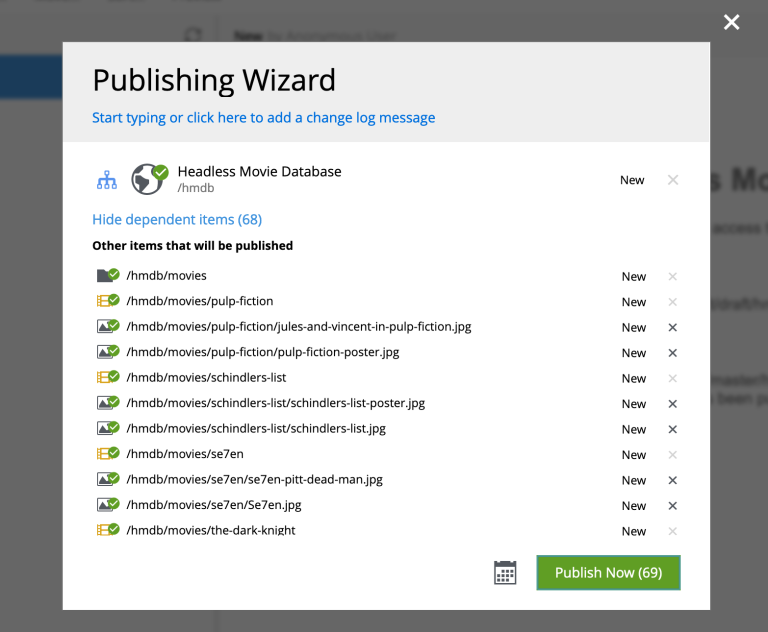Click the globe site icon for Headless Movie Database

[149, 179]
